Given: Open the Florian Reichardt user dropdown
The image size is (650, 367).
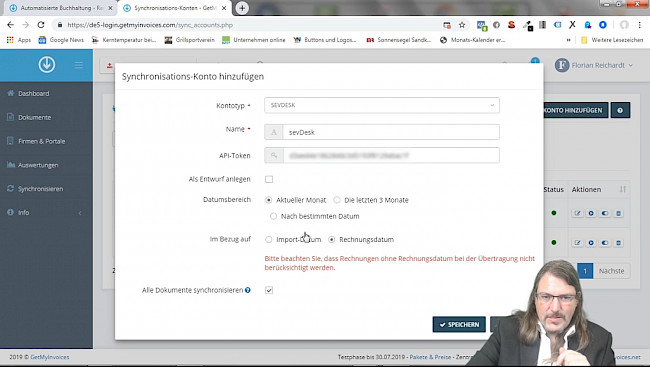Looking at the screenshot, I should 594,65.
